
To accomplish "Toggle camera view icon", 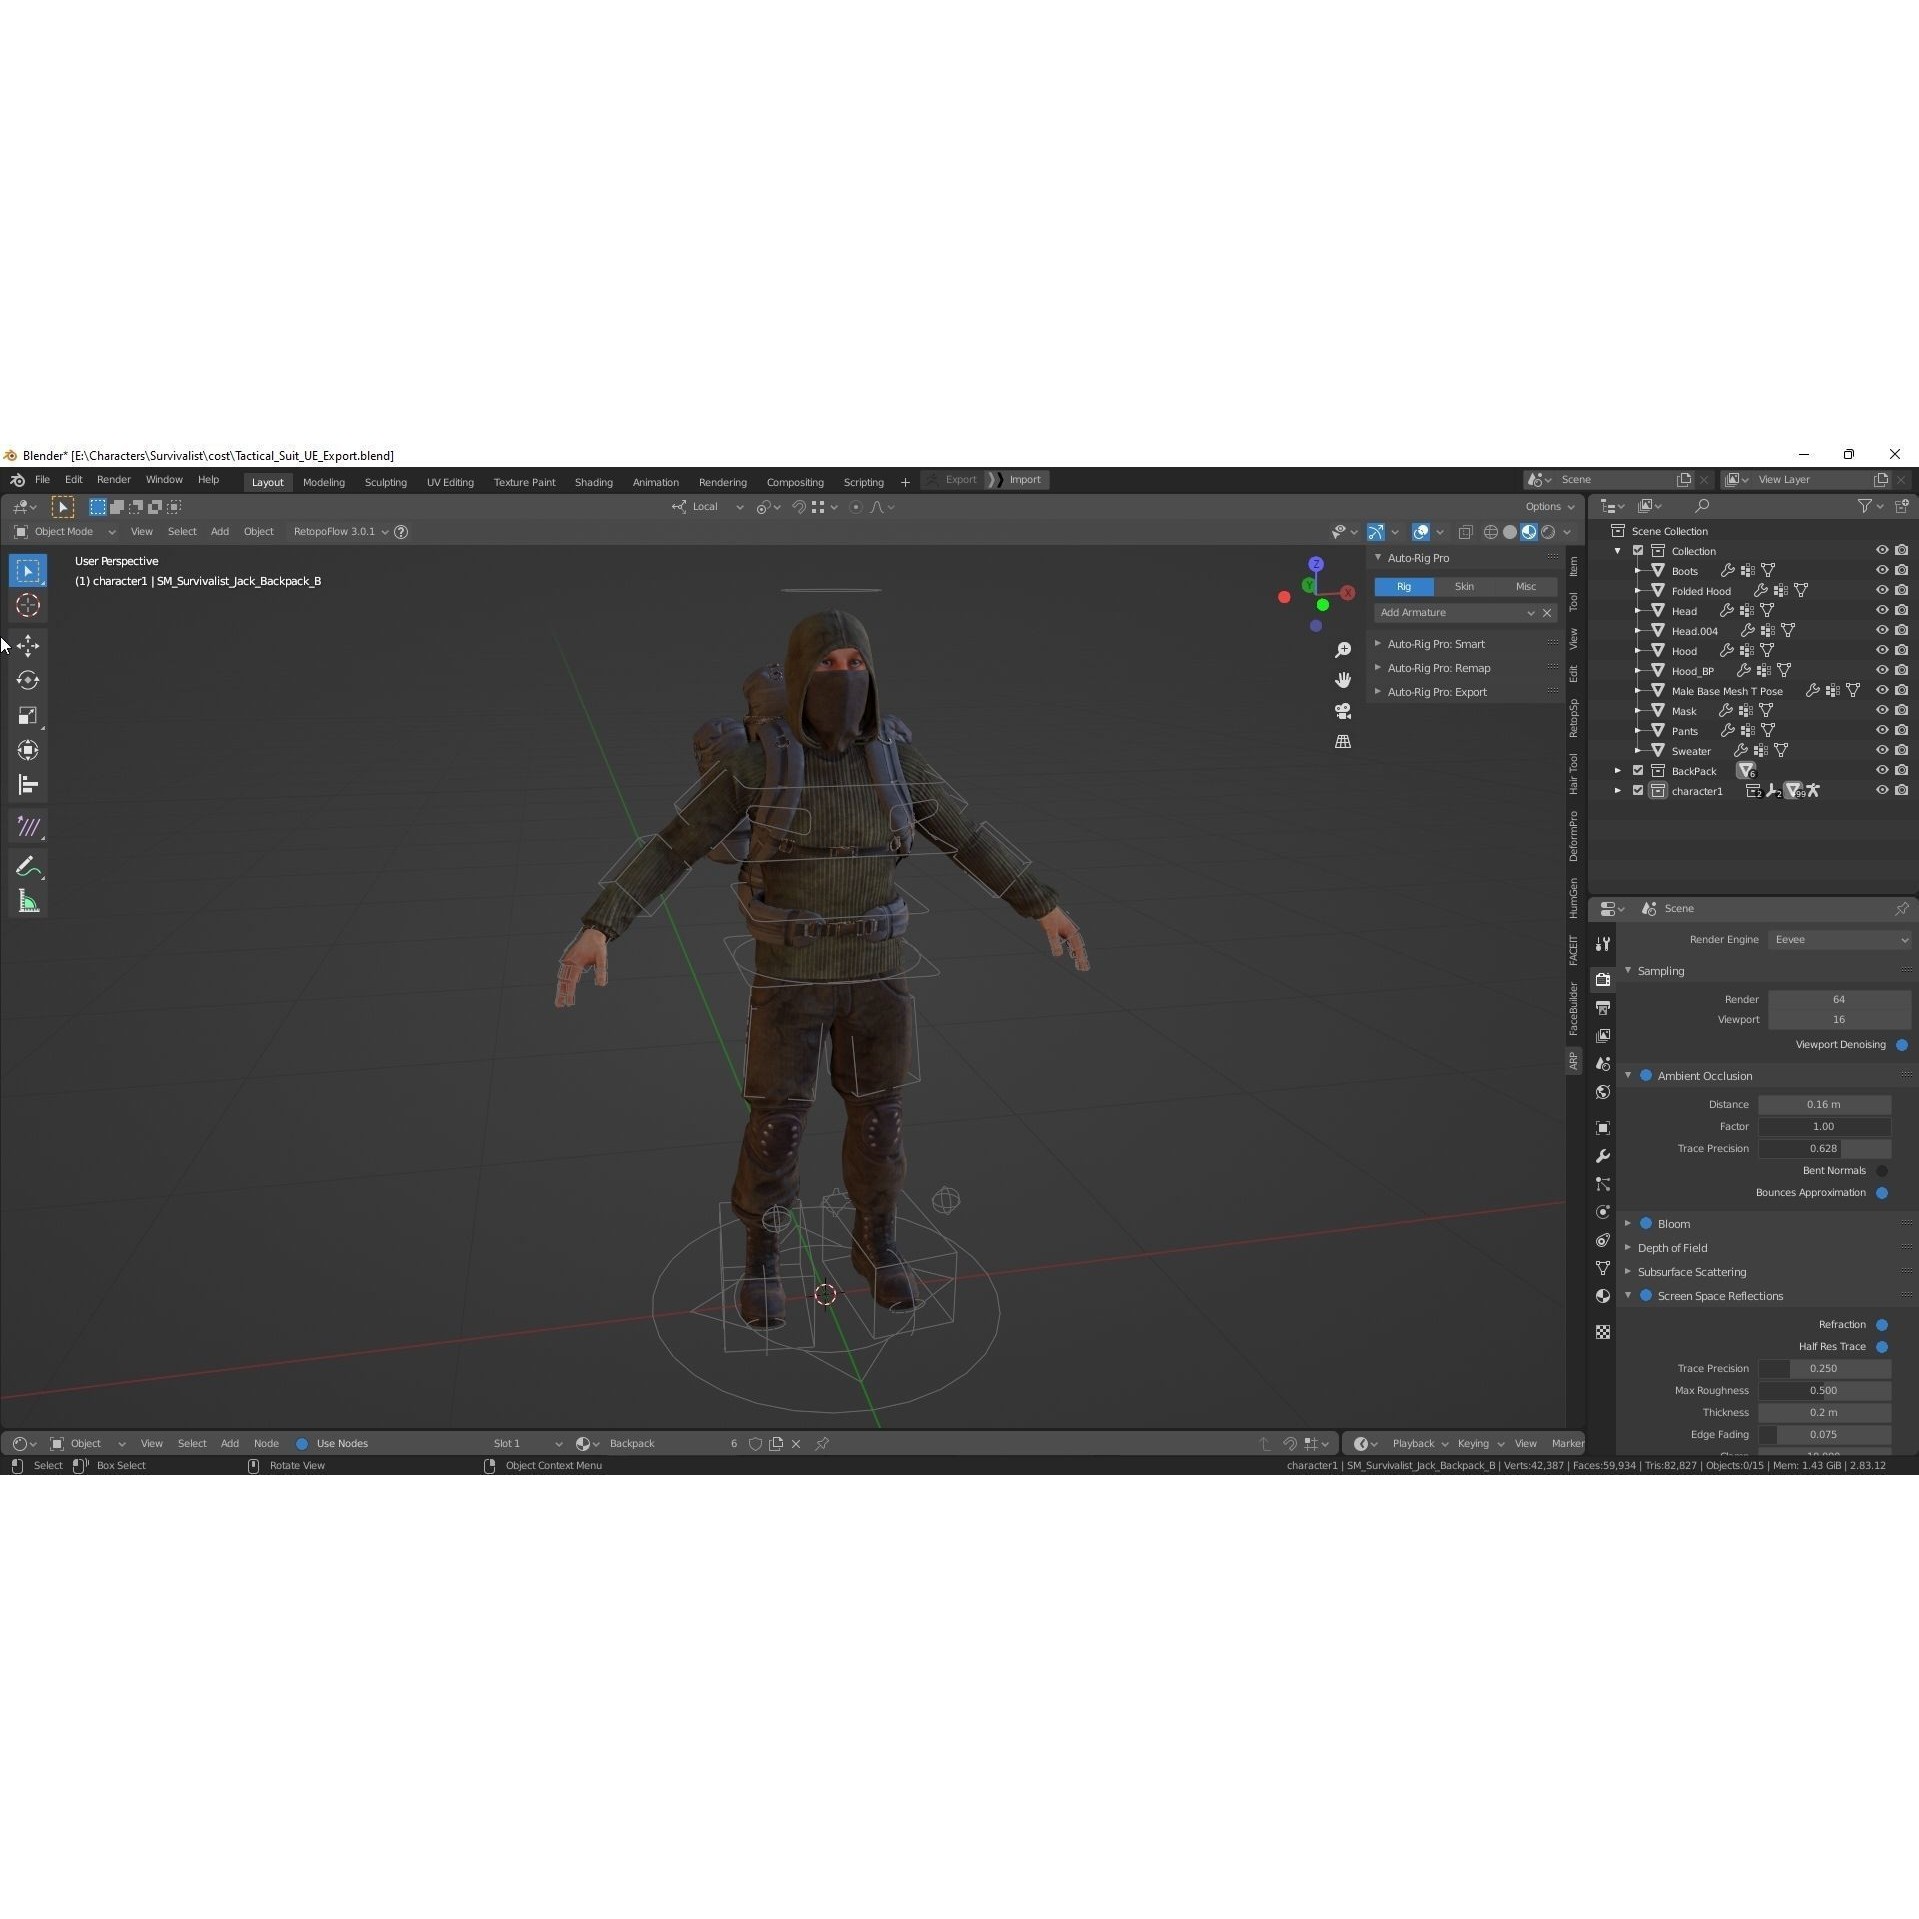I will point(1343,711).
